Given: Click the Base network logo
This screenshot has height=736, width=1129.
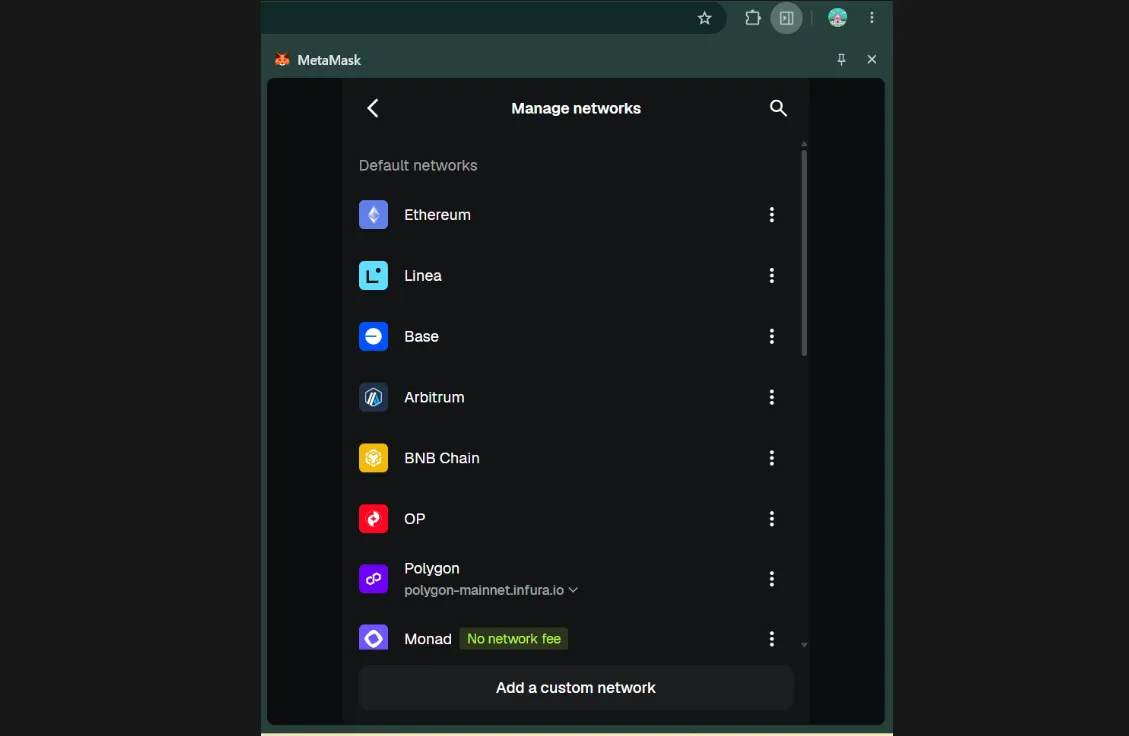Looking at the screenshot, I should [x=373, y=336].
